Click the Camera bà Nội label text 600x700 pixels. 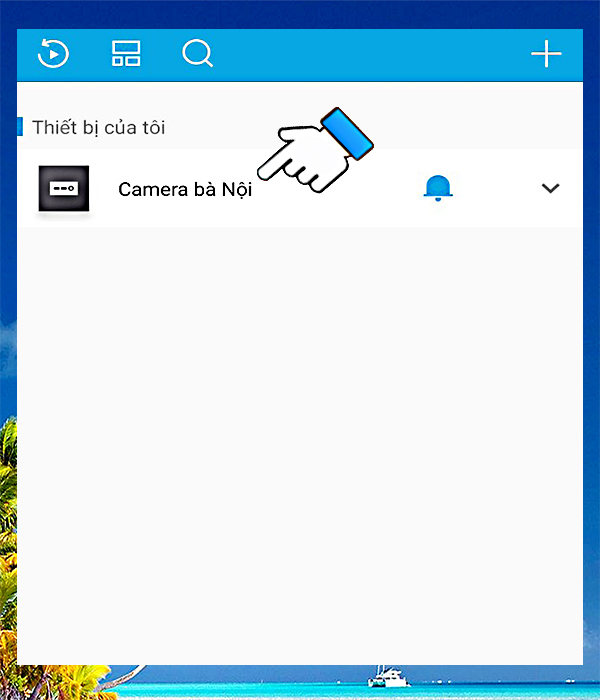click(185, 189)
